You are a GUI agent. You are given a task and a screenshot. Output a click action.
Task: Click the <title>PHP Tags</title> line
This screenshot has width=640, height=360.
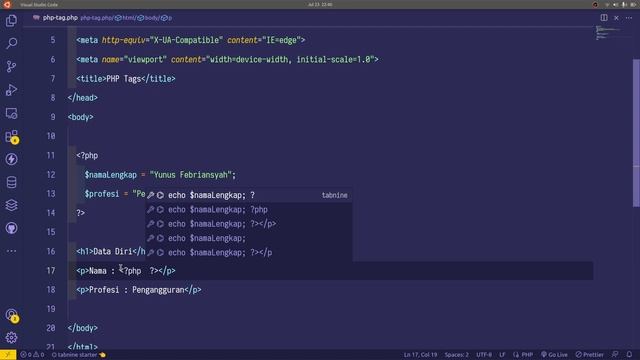126,79
